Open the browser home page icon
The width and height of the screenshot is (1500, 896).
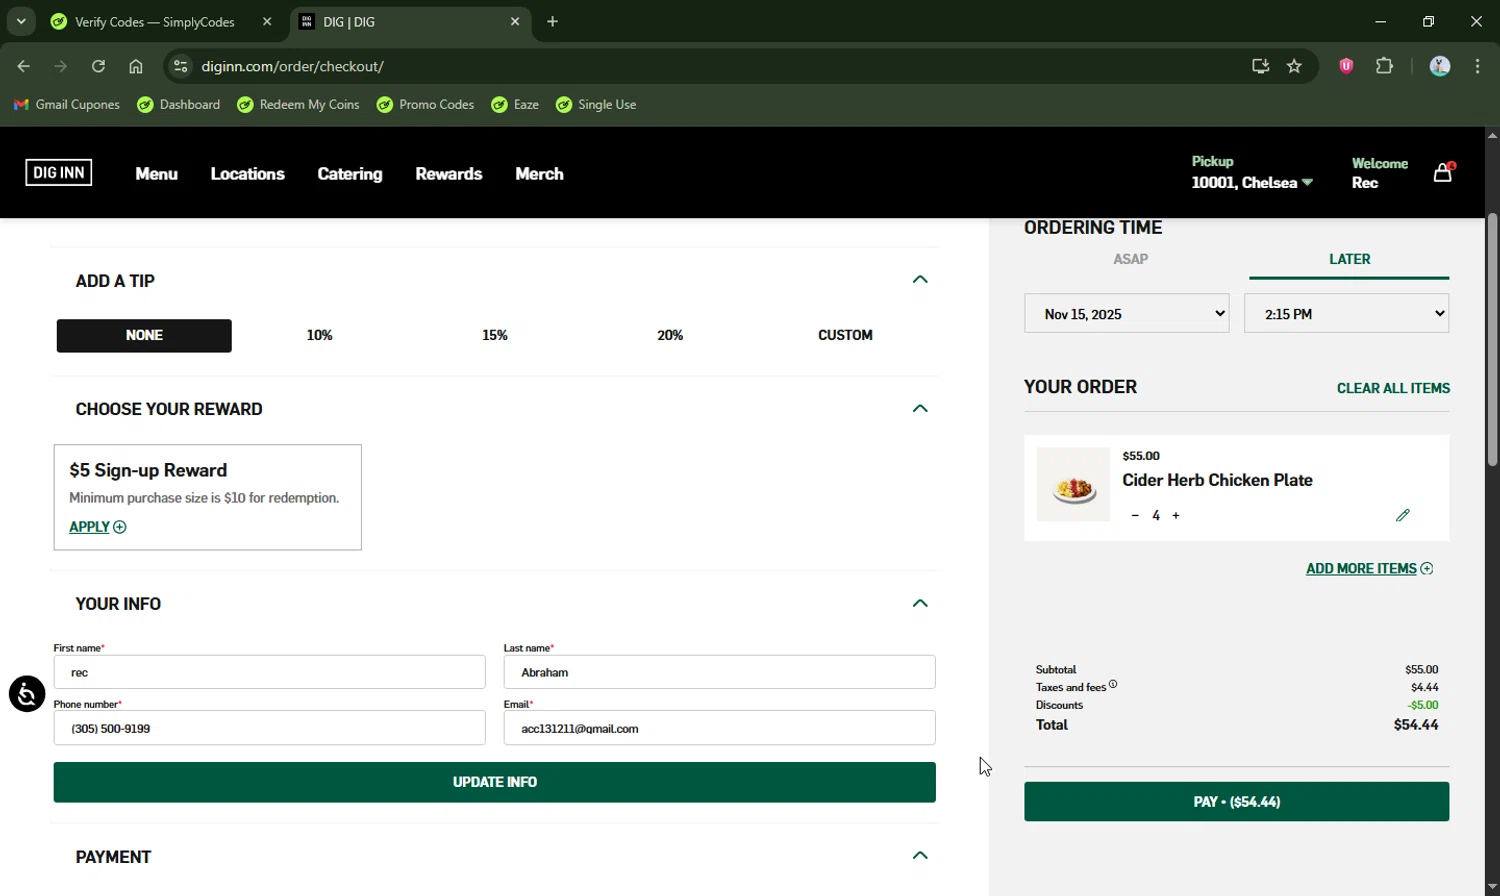pyautogui.click(x=136, y=66)
